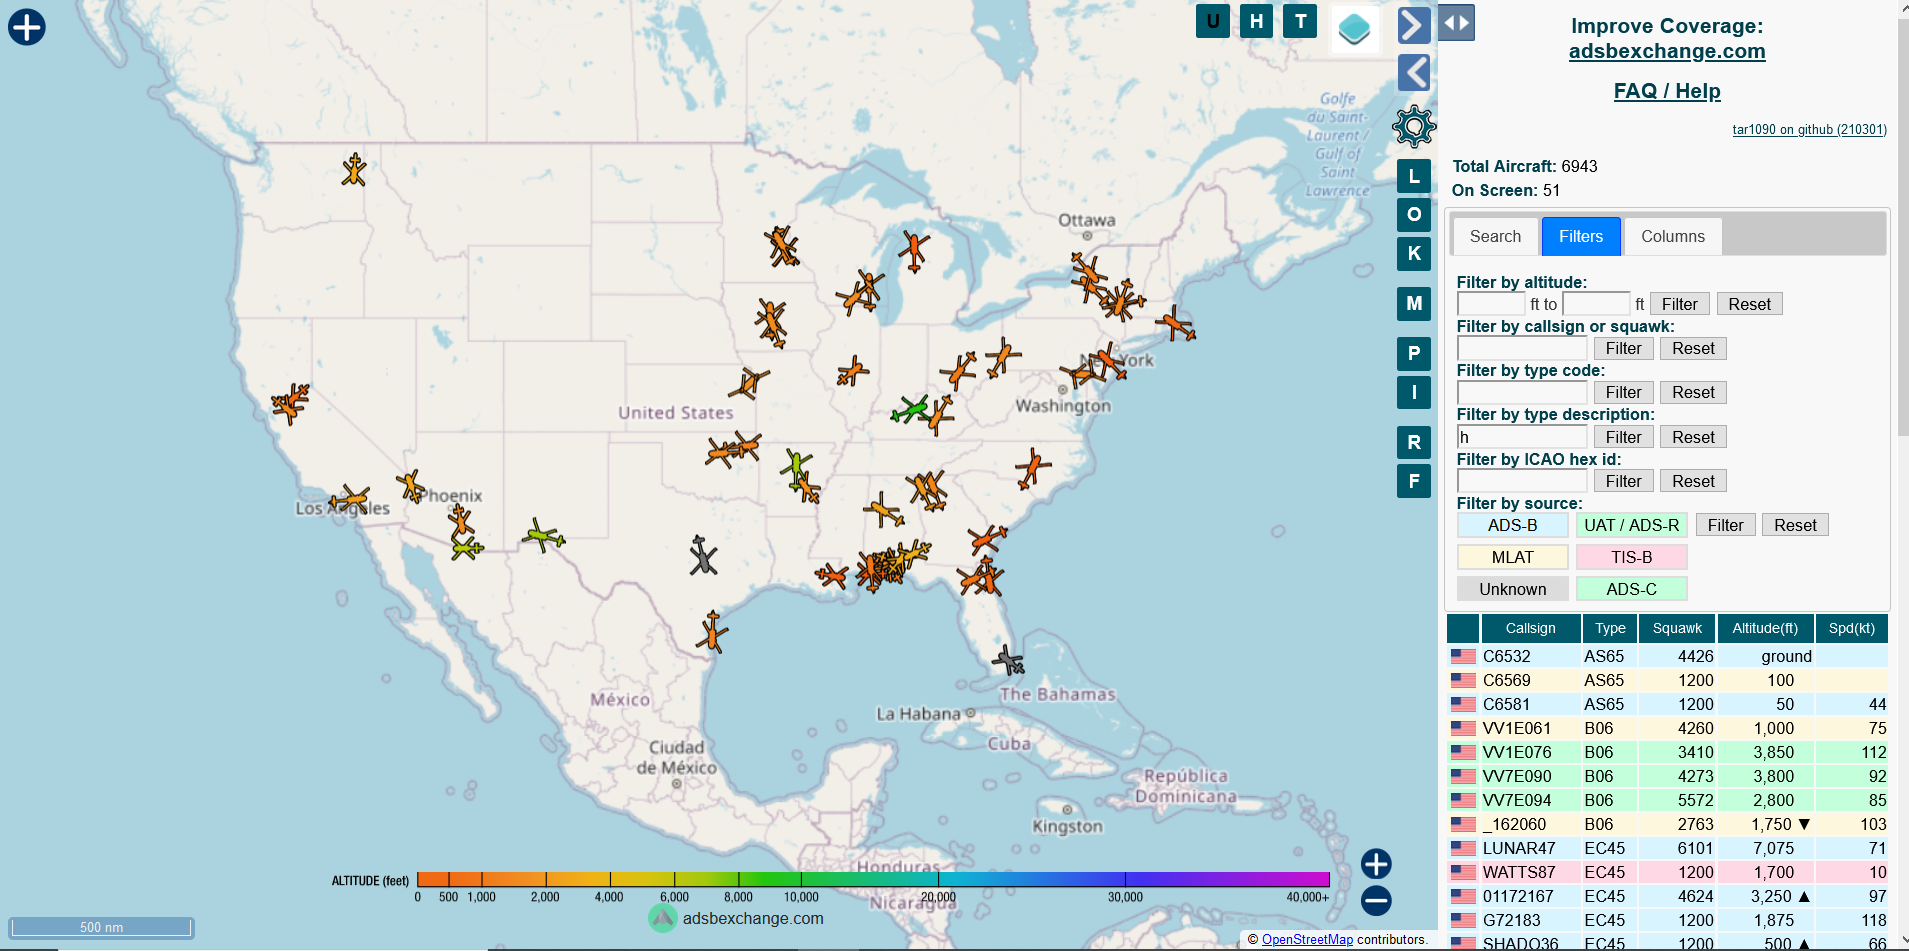
Task: Select the ADS-B source swatch
Action: (1512, 525)
